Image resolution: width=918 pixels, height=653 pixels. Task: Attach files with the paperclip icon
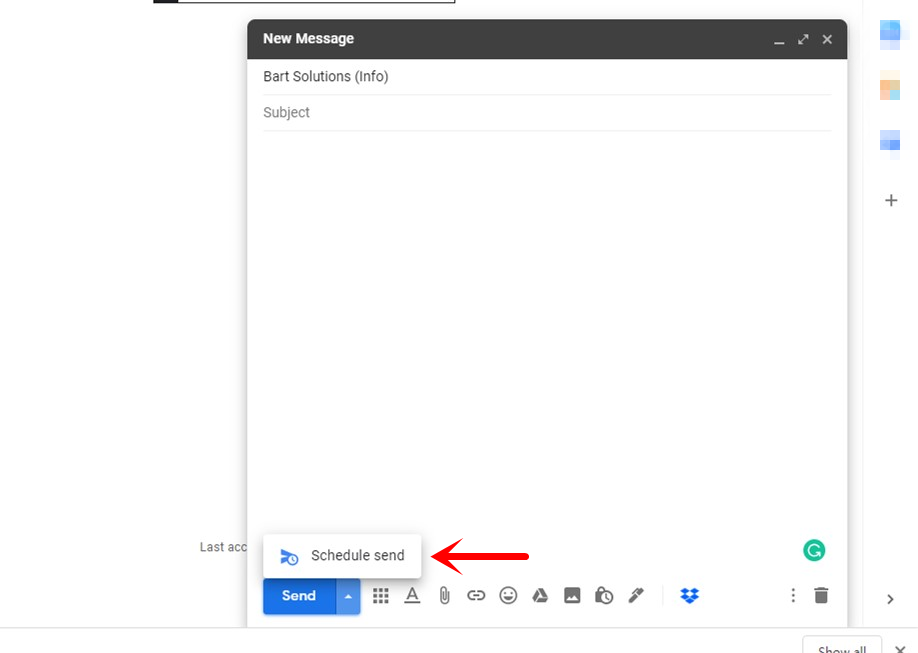(444, 596)
